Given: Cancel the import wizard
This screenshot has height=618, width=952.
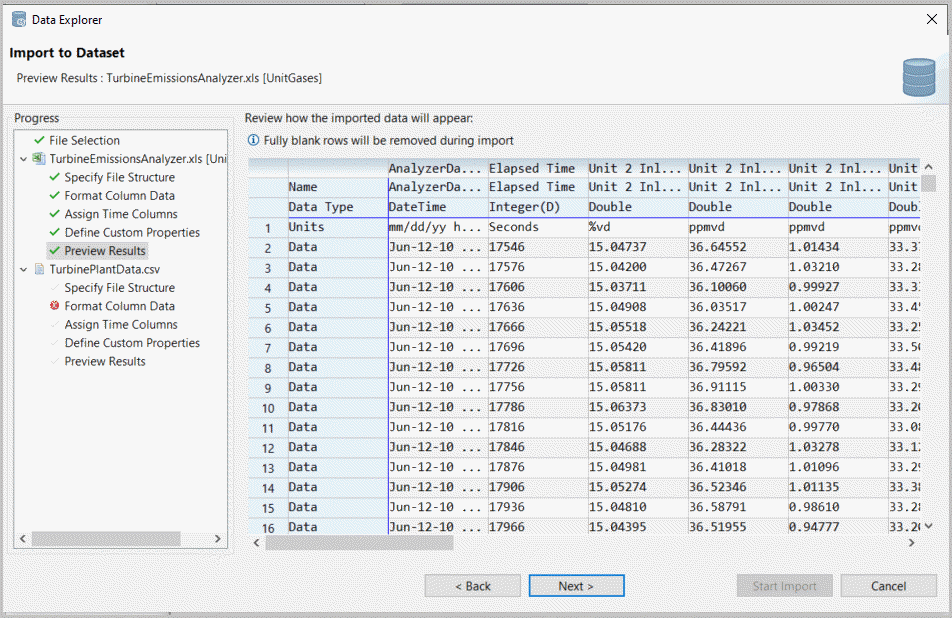Looking at the screenshot, I should tap(888, 586).
